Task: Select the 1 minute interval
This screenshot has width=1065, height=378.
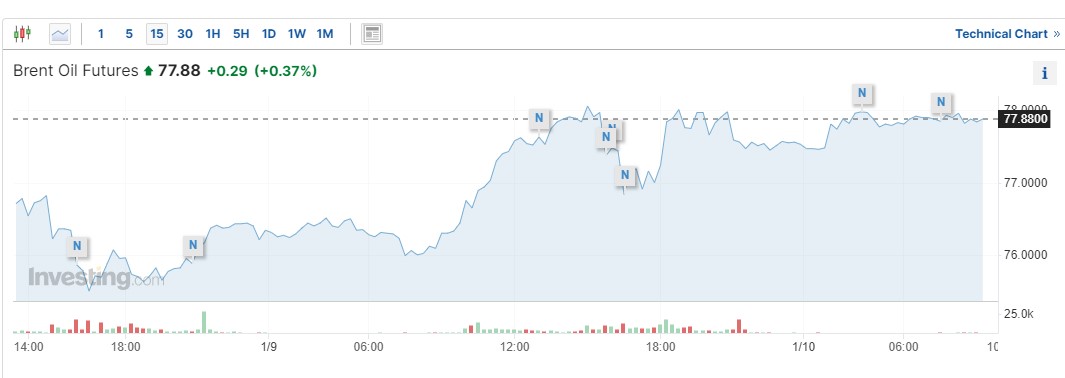Action: click(101, 33)
